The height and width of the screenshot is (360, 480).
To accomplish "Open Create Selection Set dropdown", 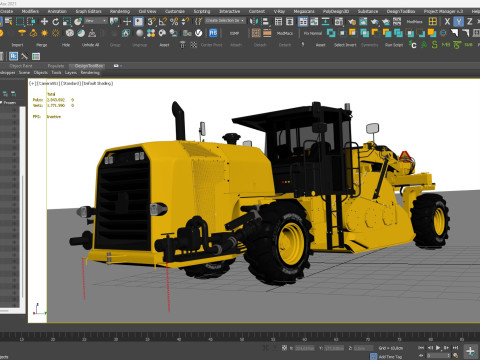I will tap(225, 21).
